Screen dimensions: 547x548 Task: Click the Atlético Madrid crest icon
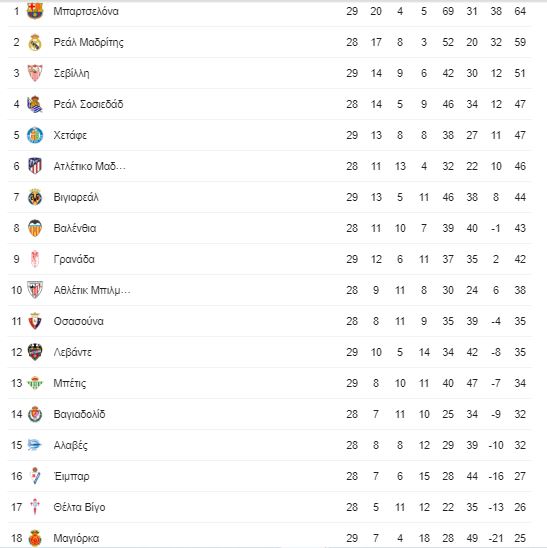[35, 166]
